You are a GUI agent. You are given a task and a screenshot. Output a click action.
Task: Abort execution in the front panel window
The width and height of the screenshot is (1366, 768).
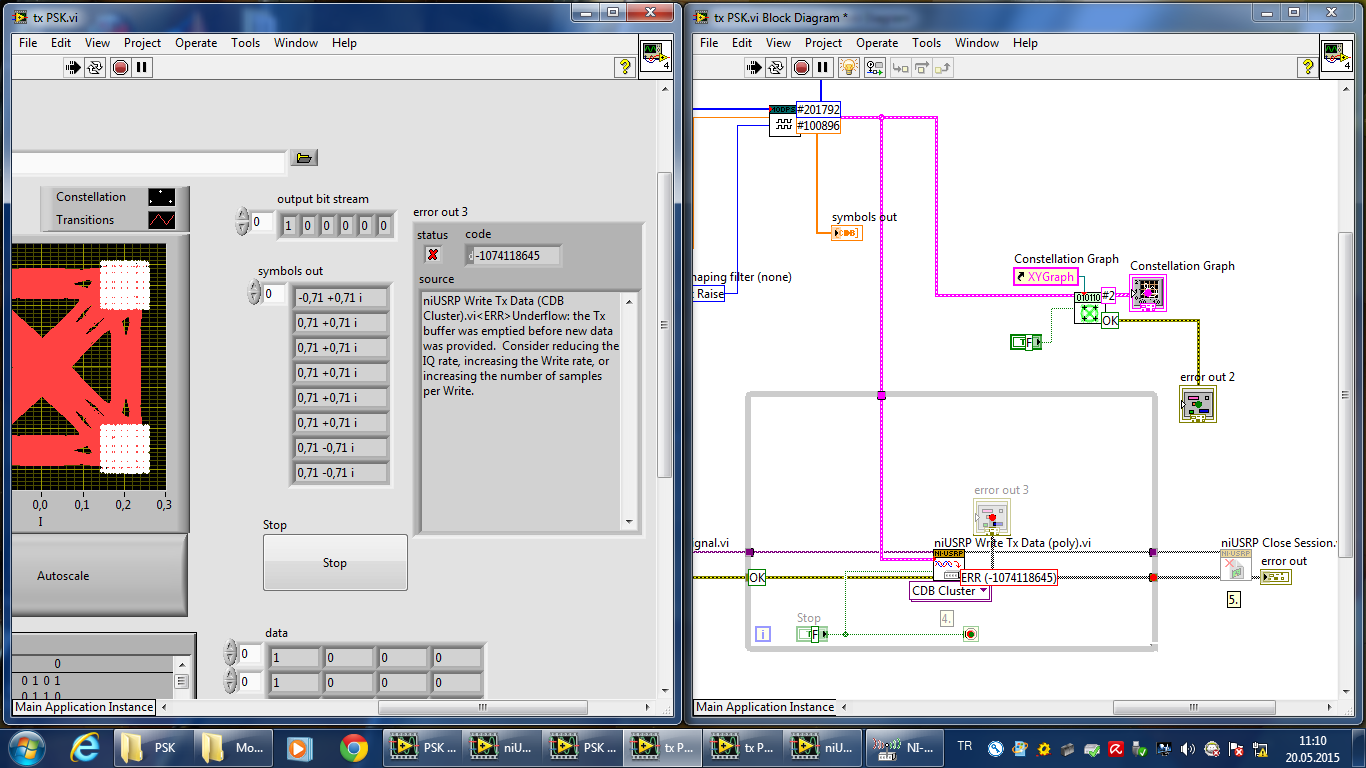click(120, 68)
